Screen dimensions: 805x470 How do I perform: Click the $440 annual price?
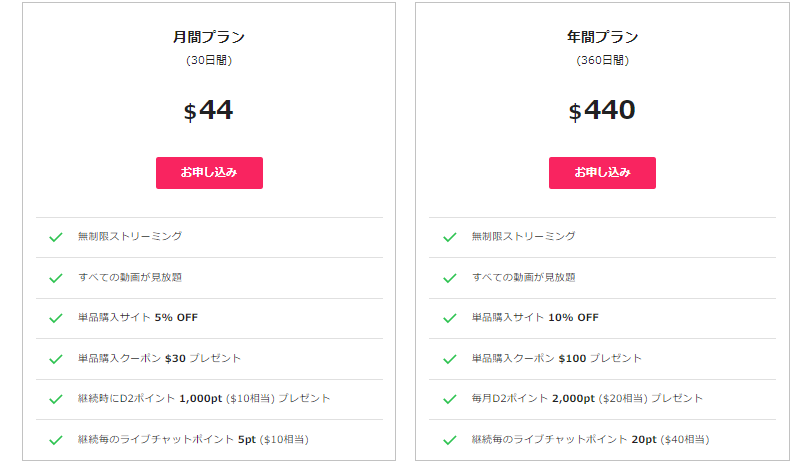coord(602,110)
